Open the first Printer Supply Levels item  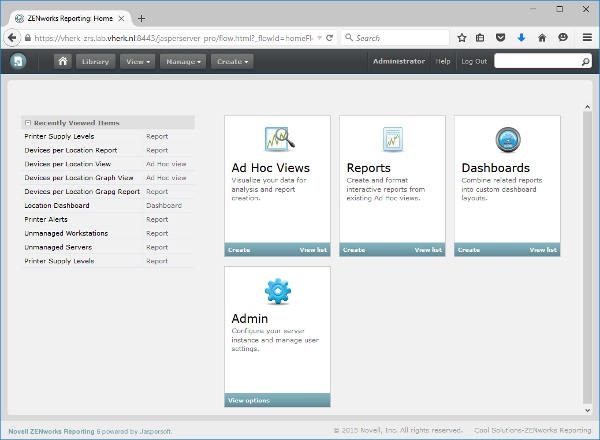coord(59,136)
